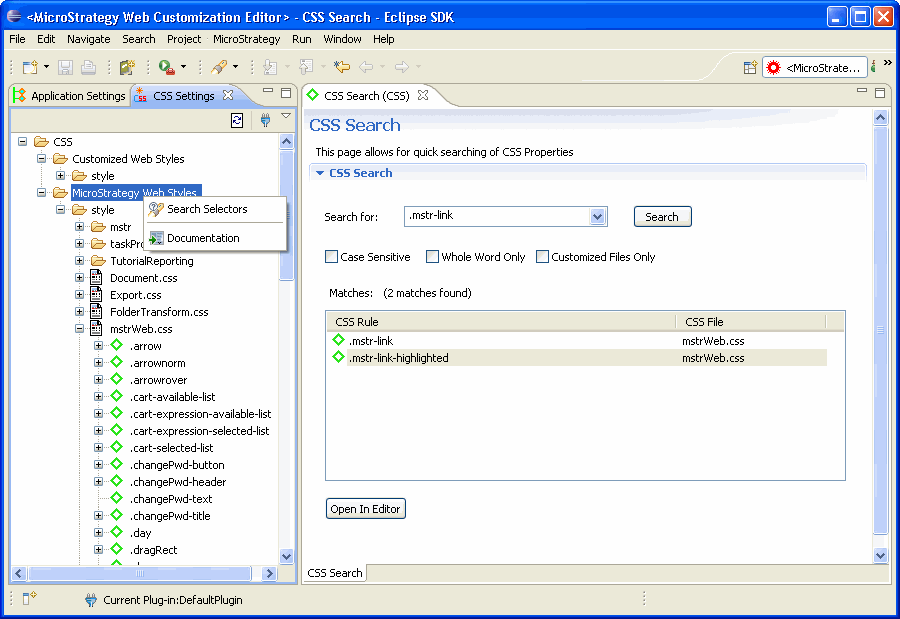Image resolution: width=900 pixels, height=619 pixels.
Task: Close the CSS Settings tab
Action: [228, 95]
